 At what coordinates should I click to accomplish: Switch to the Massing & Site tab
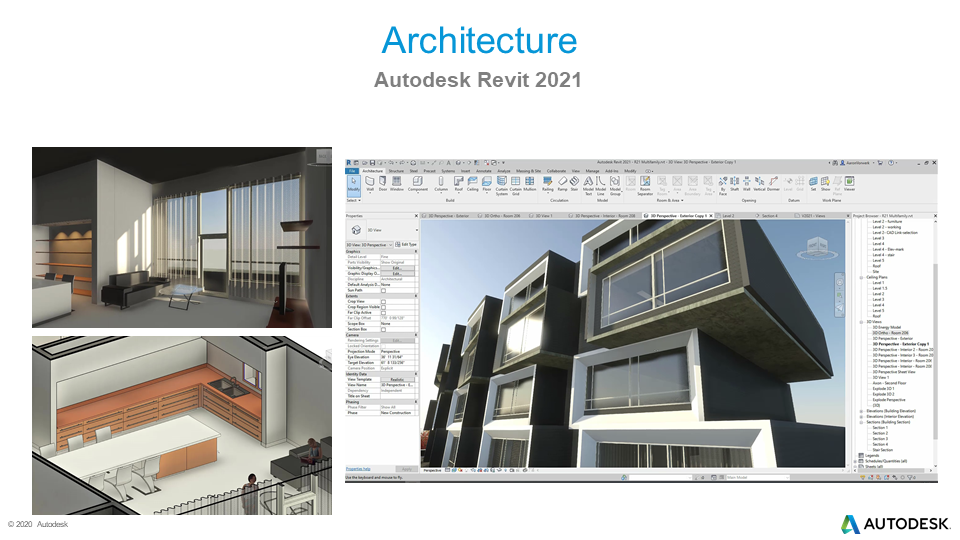(528, 171)
